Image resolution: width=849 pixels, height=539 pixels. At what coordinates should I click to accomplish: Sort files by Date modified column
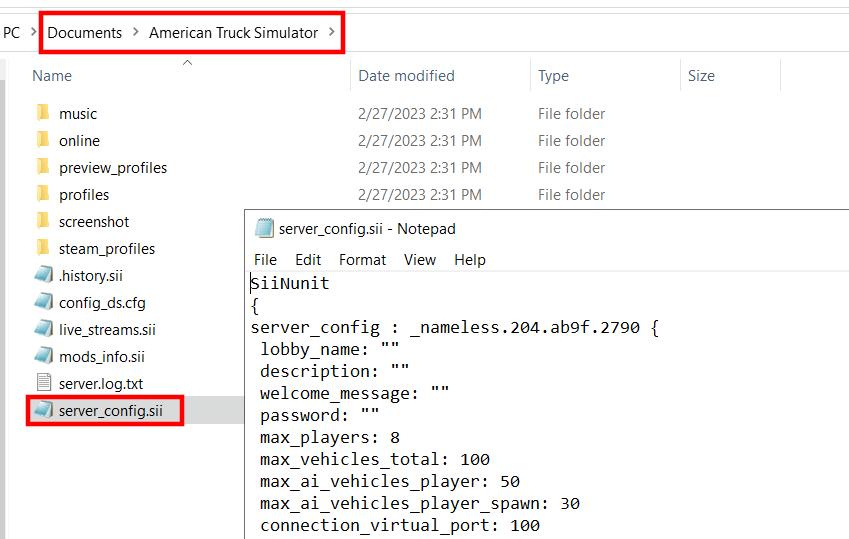point(406,76)
